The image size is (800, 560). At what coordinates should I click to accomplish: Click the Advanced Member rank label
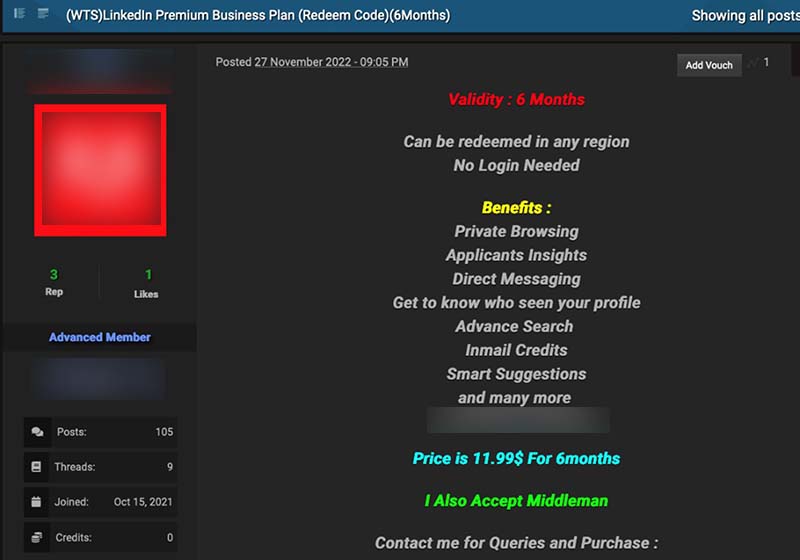click(x=100, y=337)
